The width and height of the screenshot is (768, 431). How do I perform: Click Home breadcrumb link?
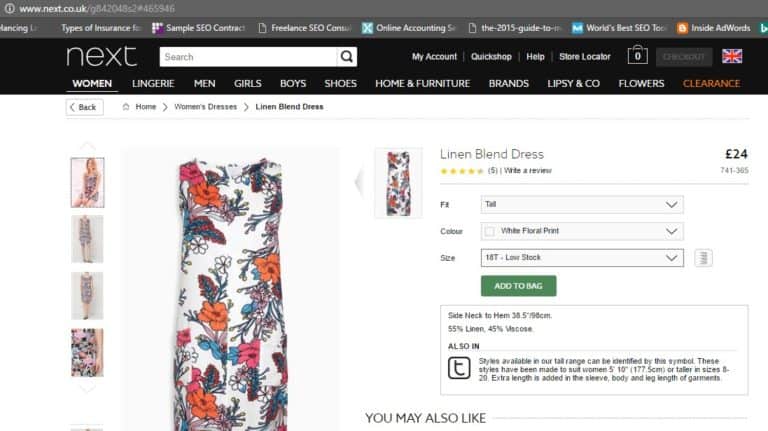click(x=145, y=107)
